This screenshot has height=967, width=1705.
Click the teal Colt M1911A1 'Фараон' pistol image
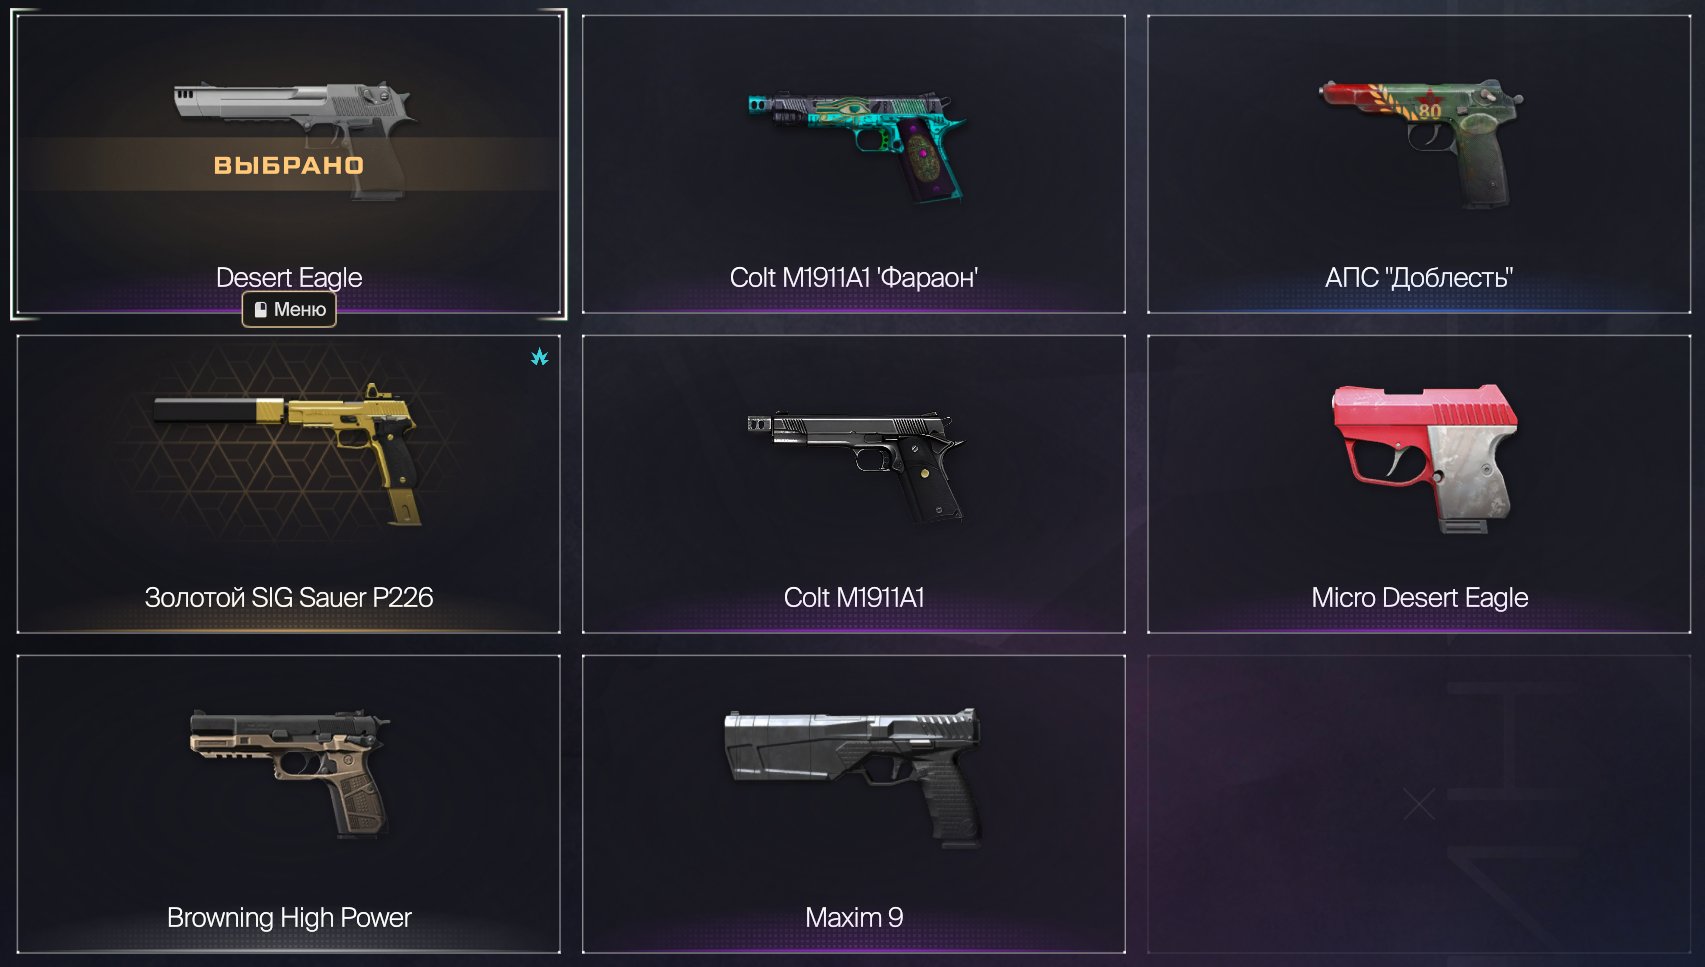(x=856, y=145)
